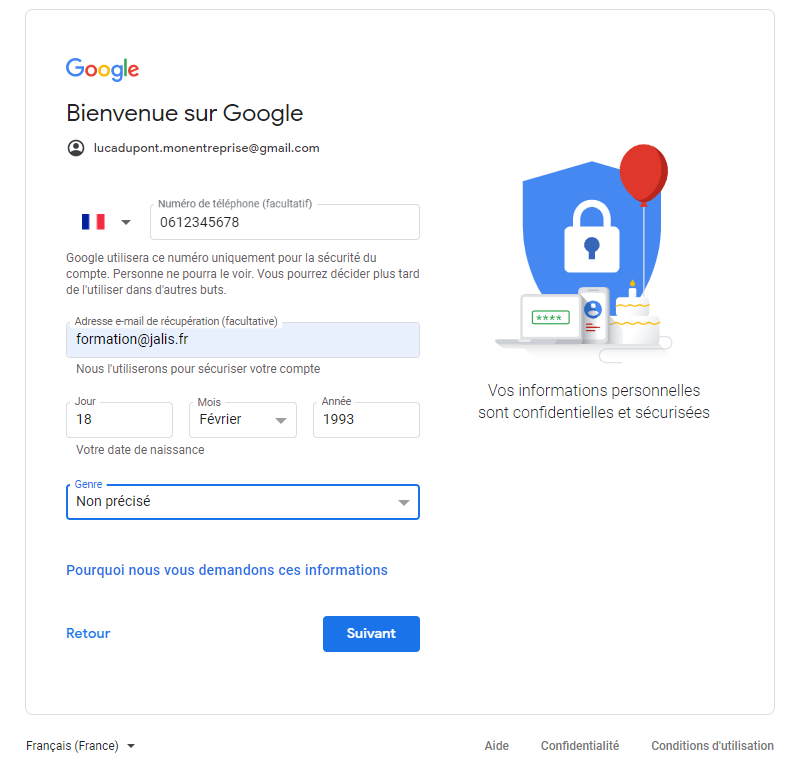
Task: Click the Google logo
Action: coord(102,69)
